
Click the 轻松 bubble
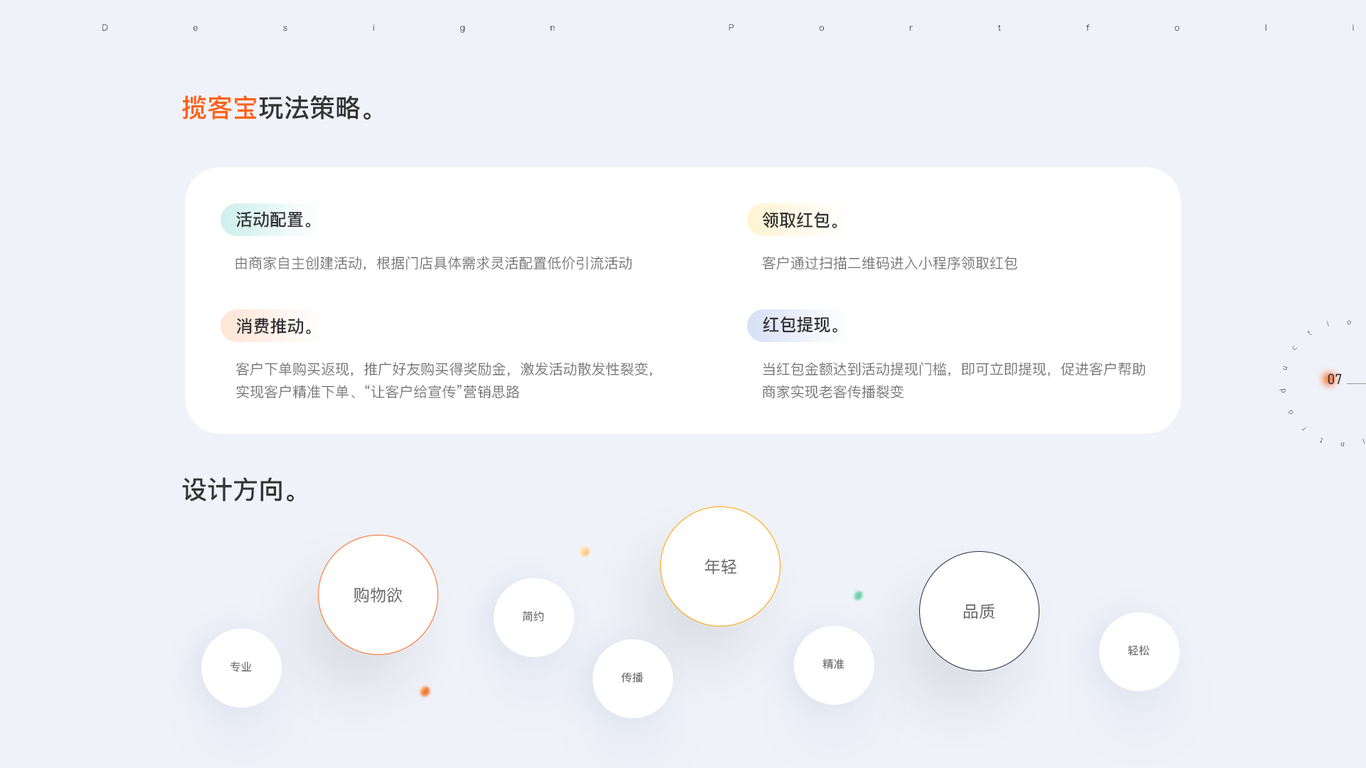[x=1139, y=651]
